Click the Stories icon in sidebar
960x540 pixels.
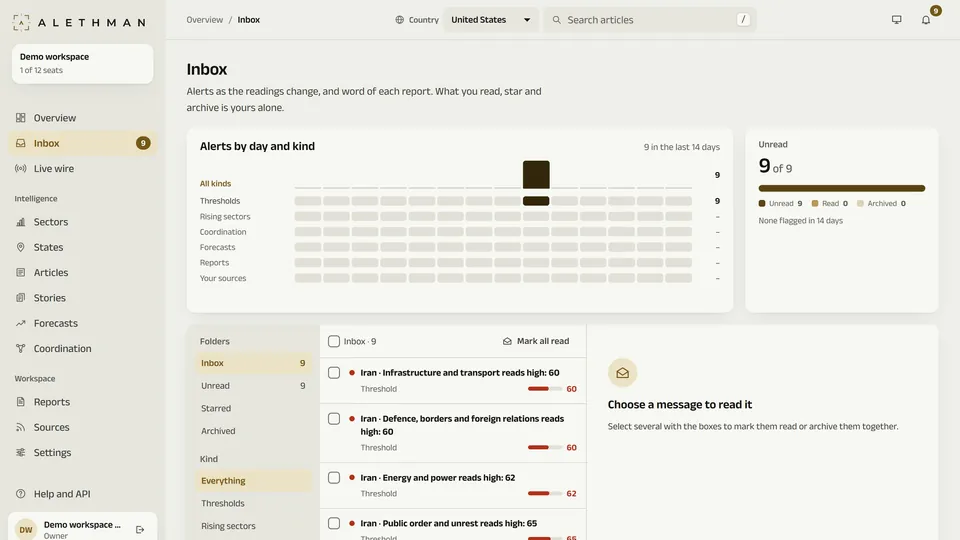coord(21,298)
